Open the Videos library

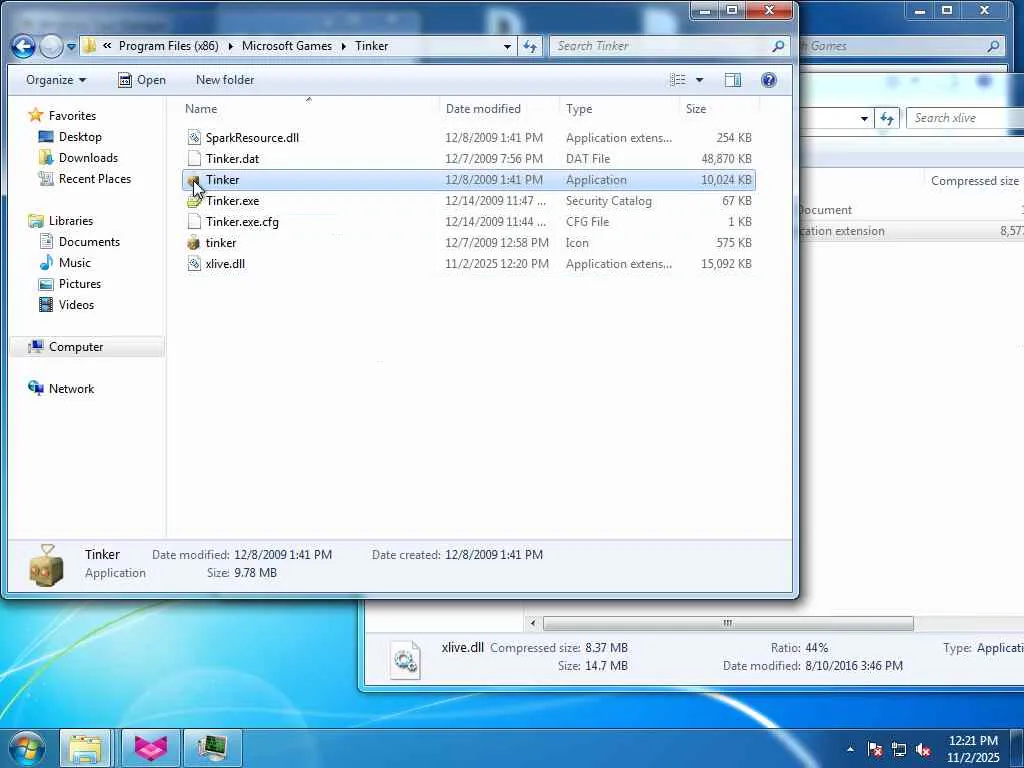tap(76, 304)
